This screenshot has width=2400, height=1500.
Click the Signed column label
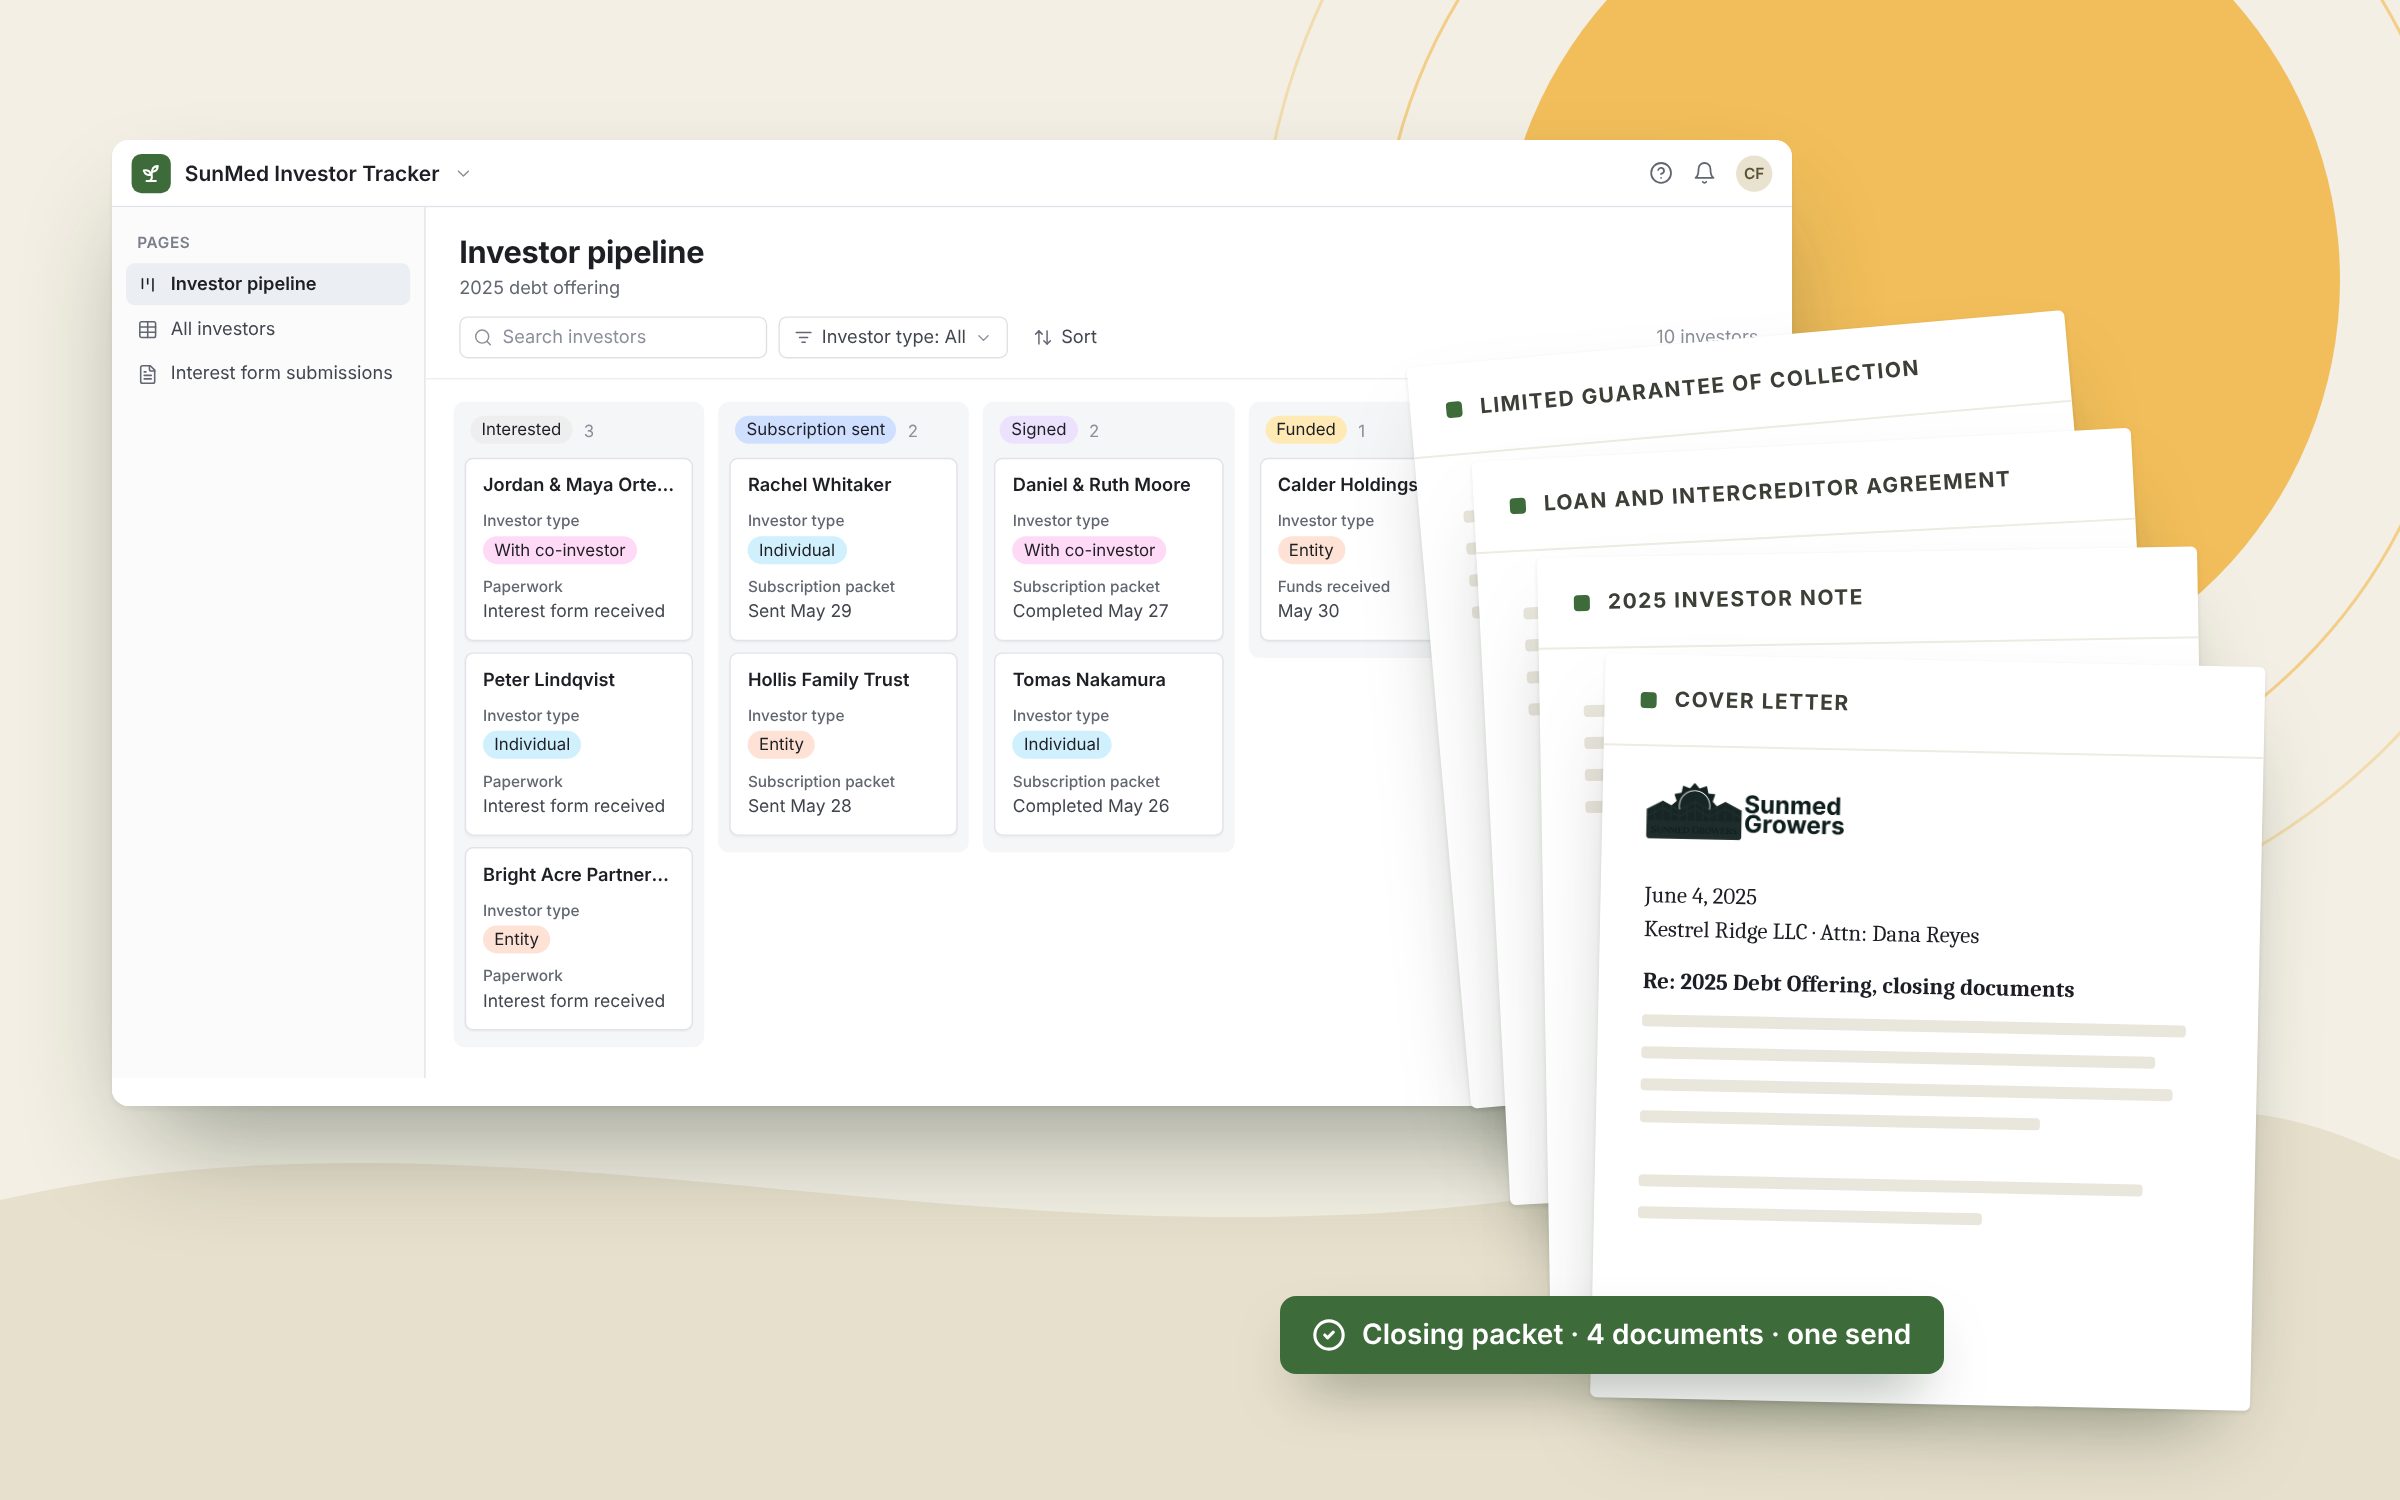[x=1038, y=430]
